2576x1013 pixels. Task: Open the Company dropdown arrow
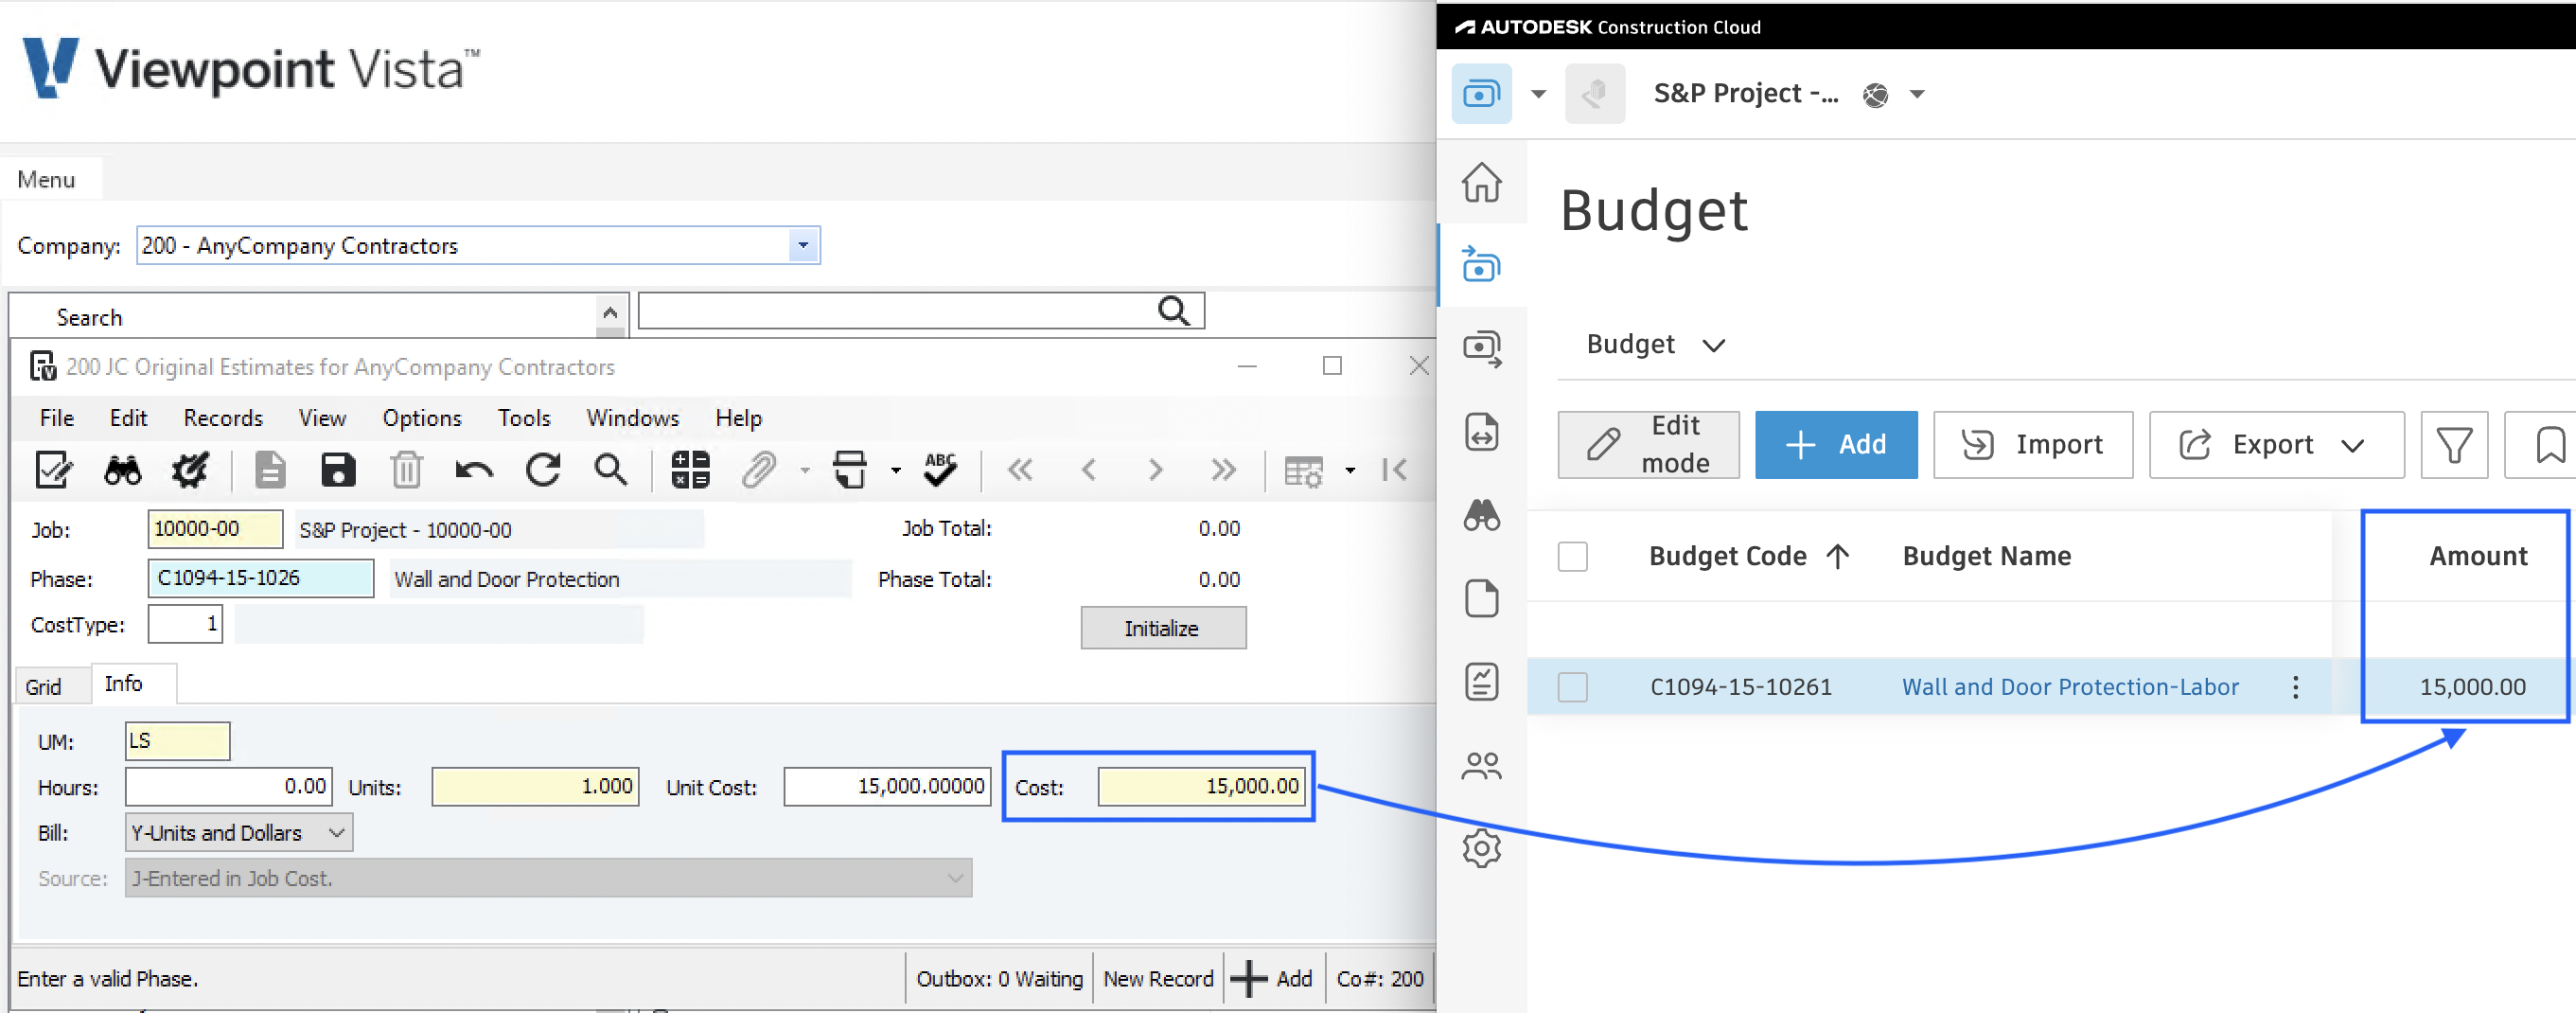click(x=803, y=245)
